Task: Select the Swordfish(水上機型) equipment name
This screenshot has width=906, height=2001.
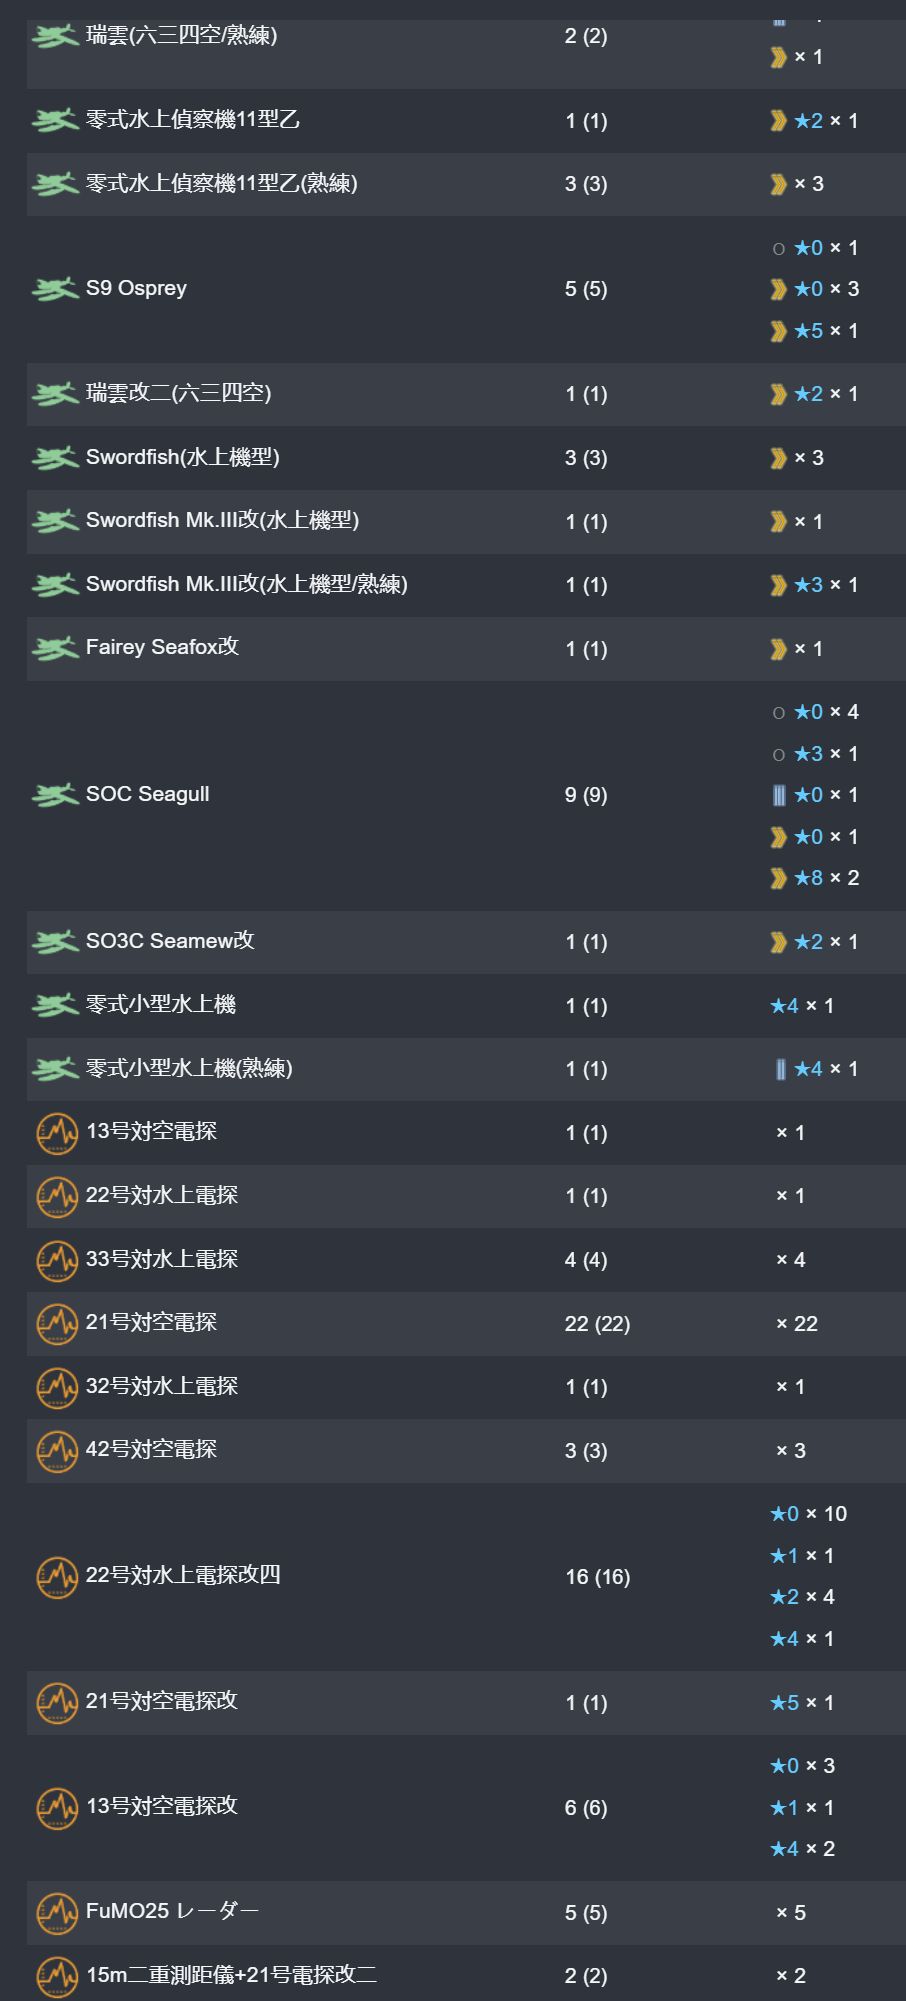Action: pyautogui.click(x=183, y=457)
